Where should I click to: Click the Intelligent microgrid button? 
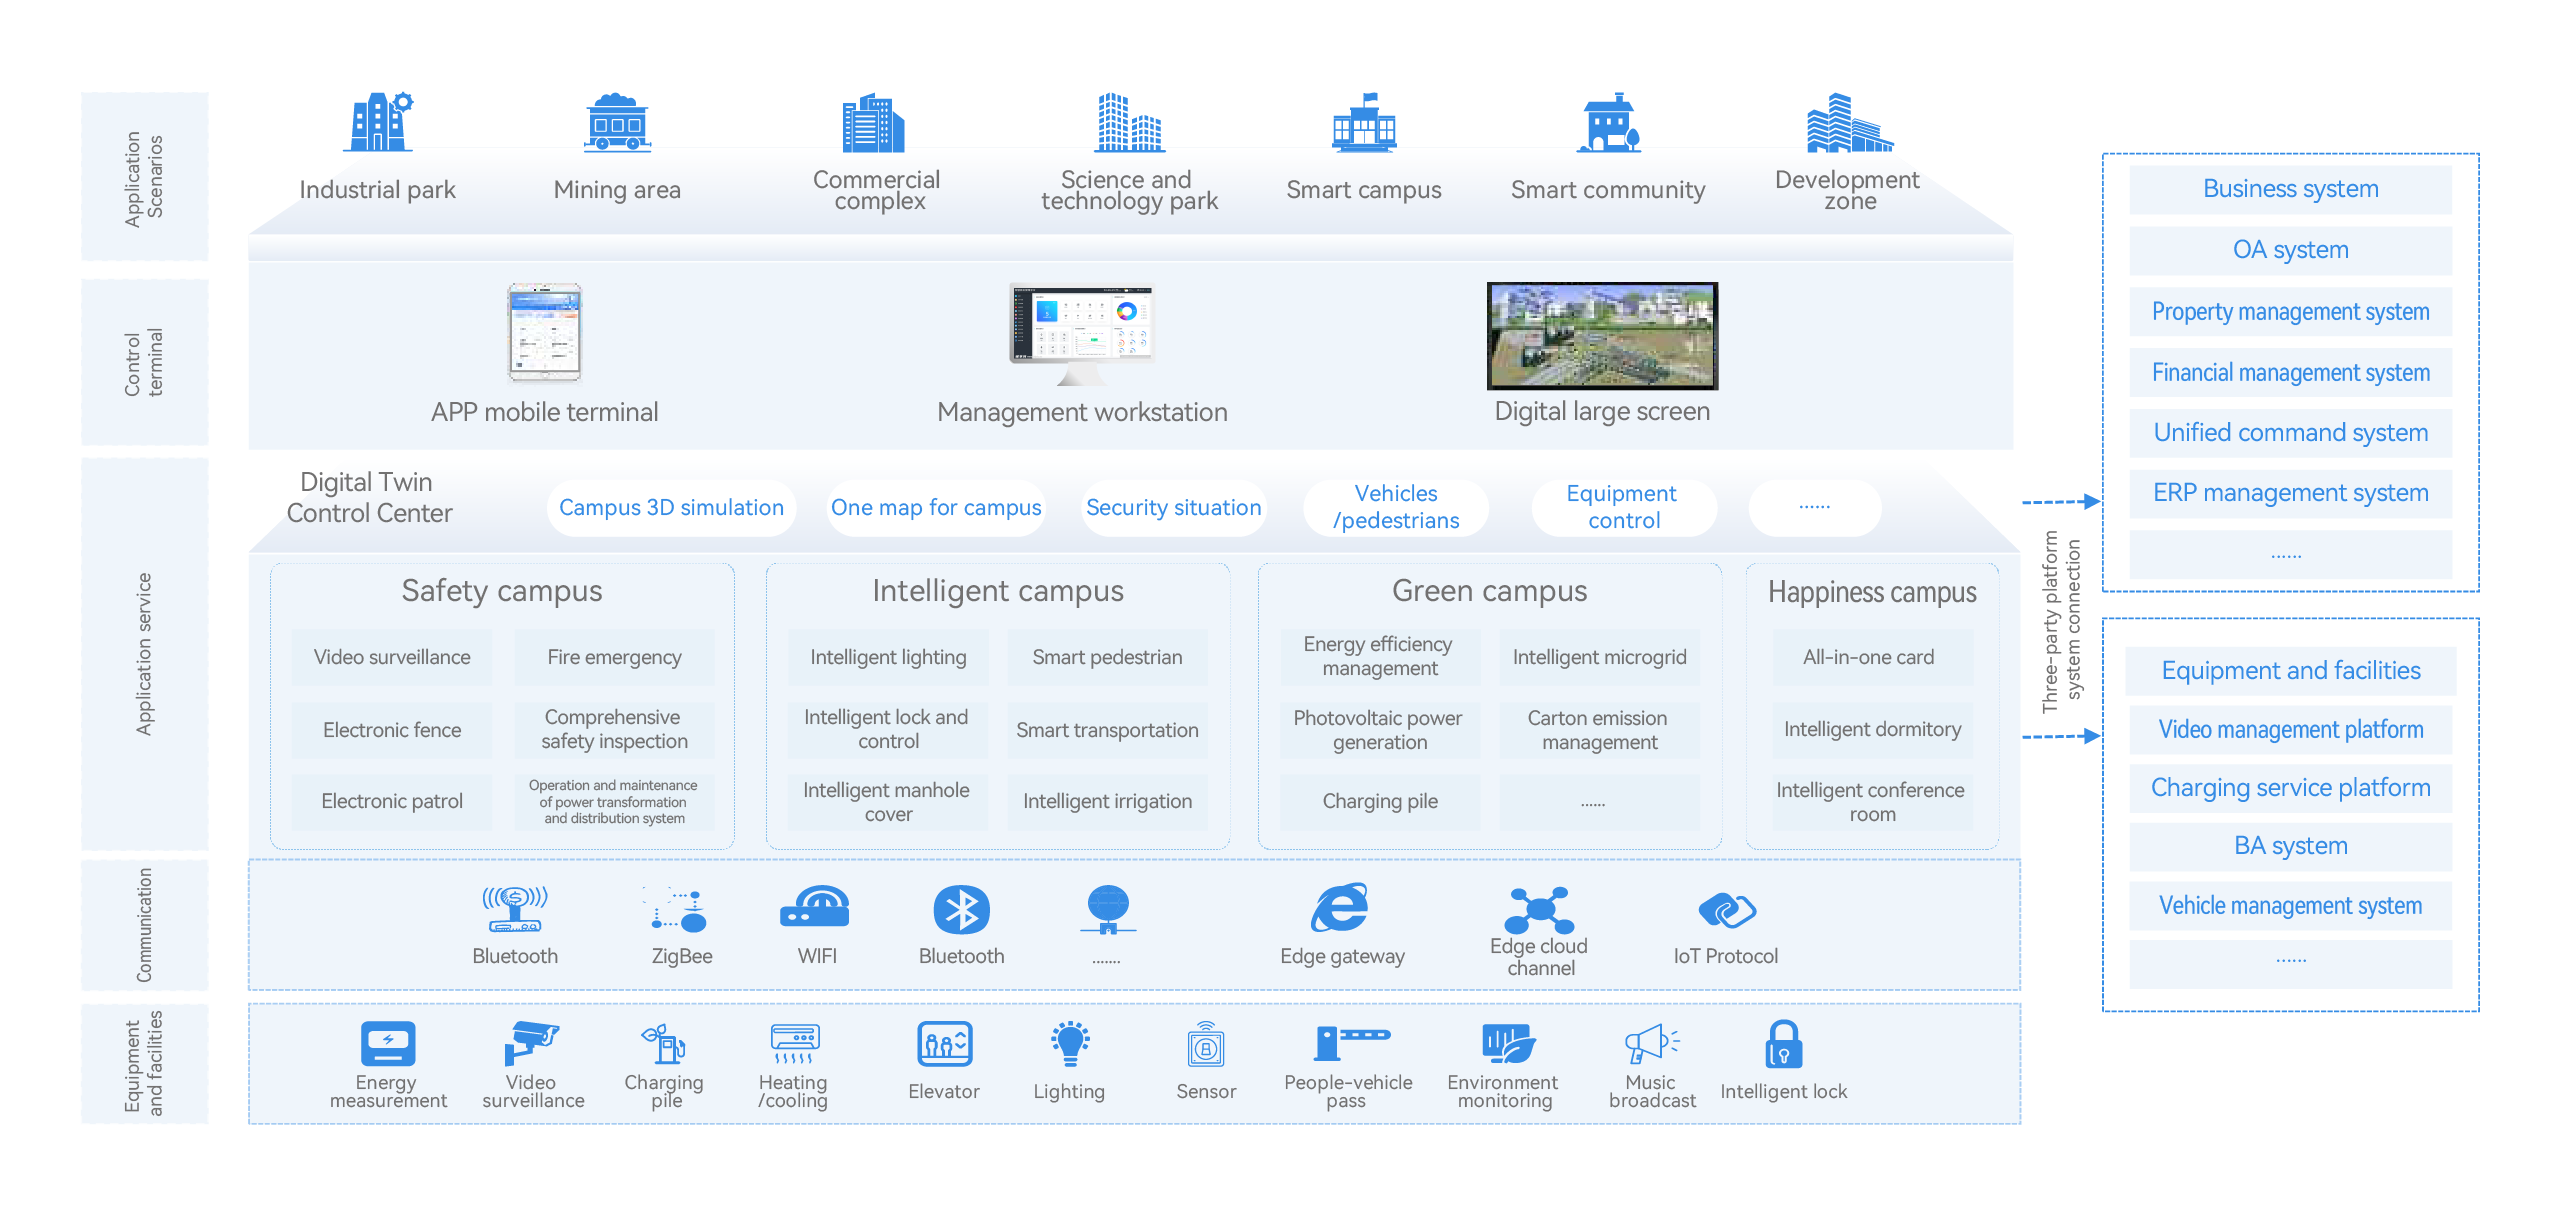1599,657
